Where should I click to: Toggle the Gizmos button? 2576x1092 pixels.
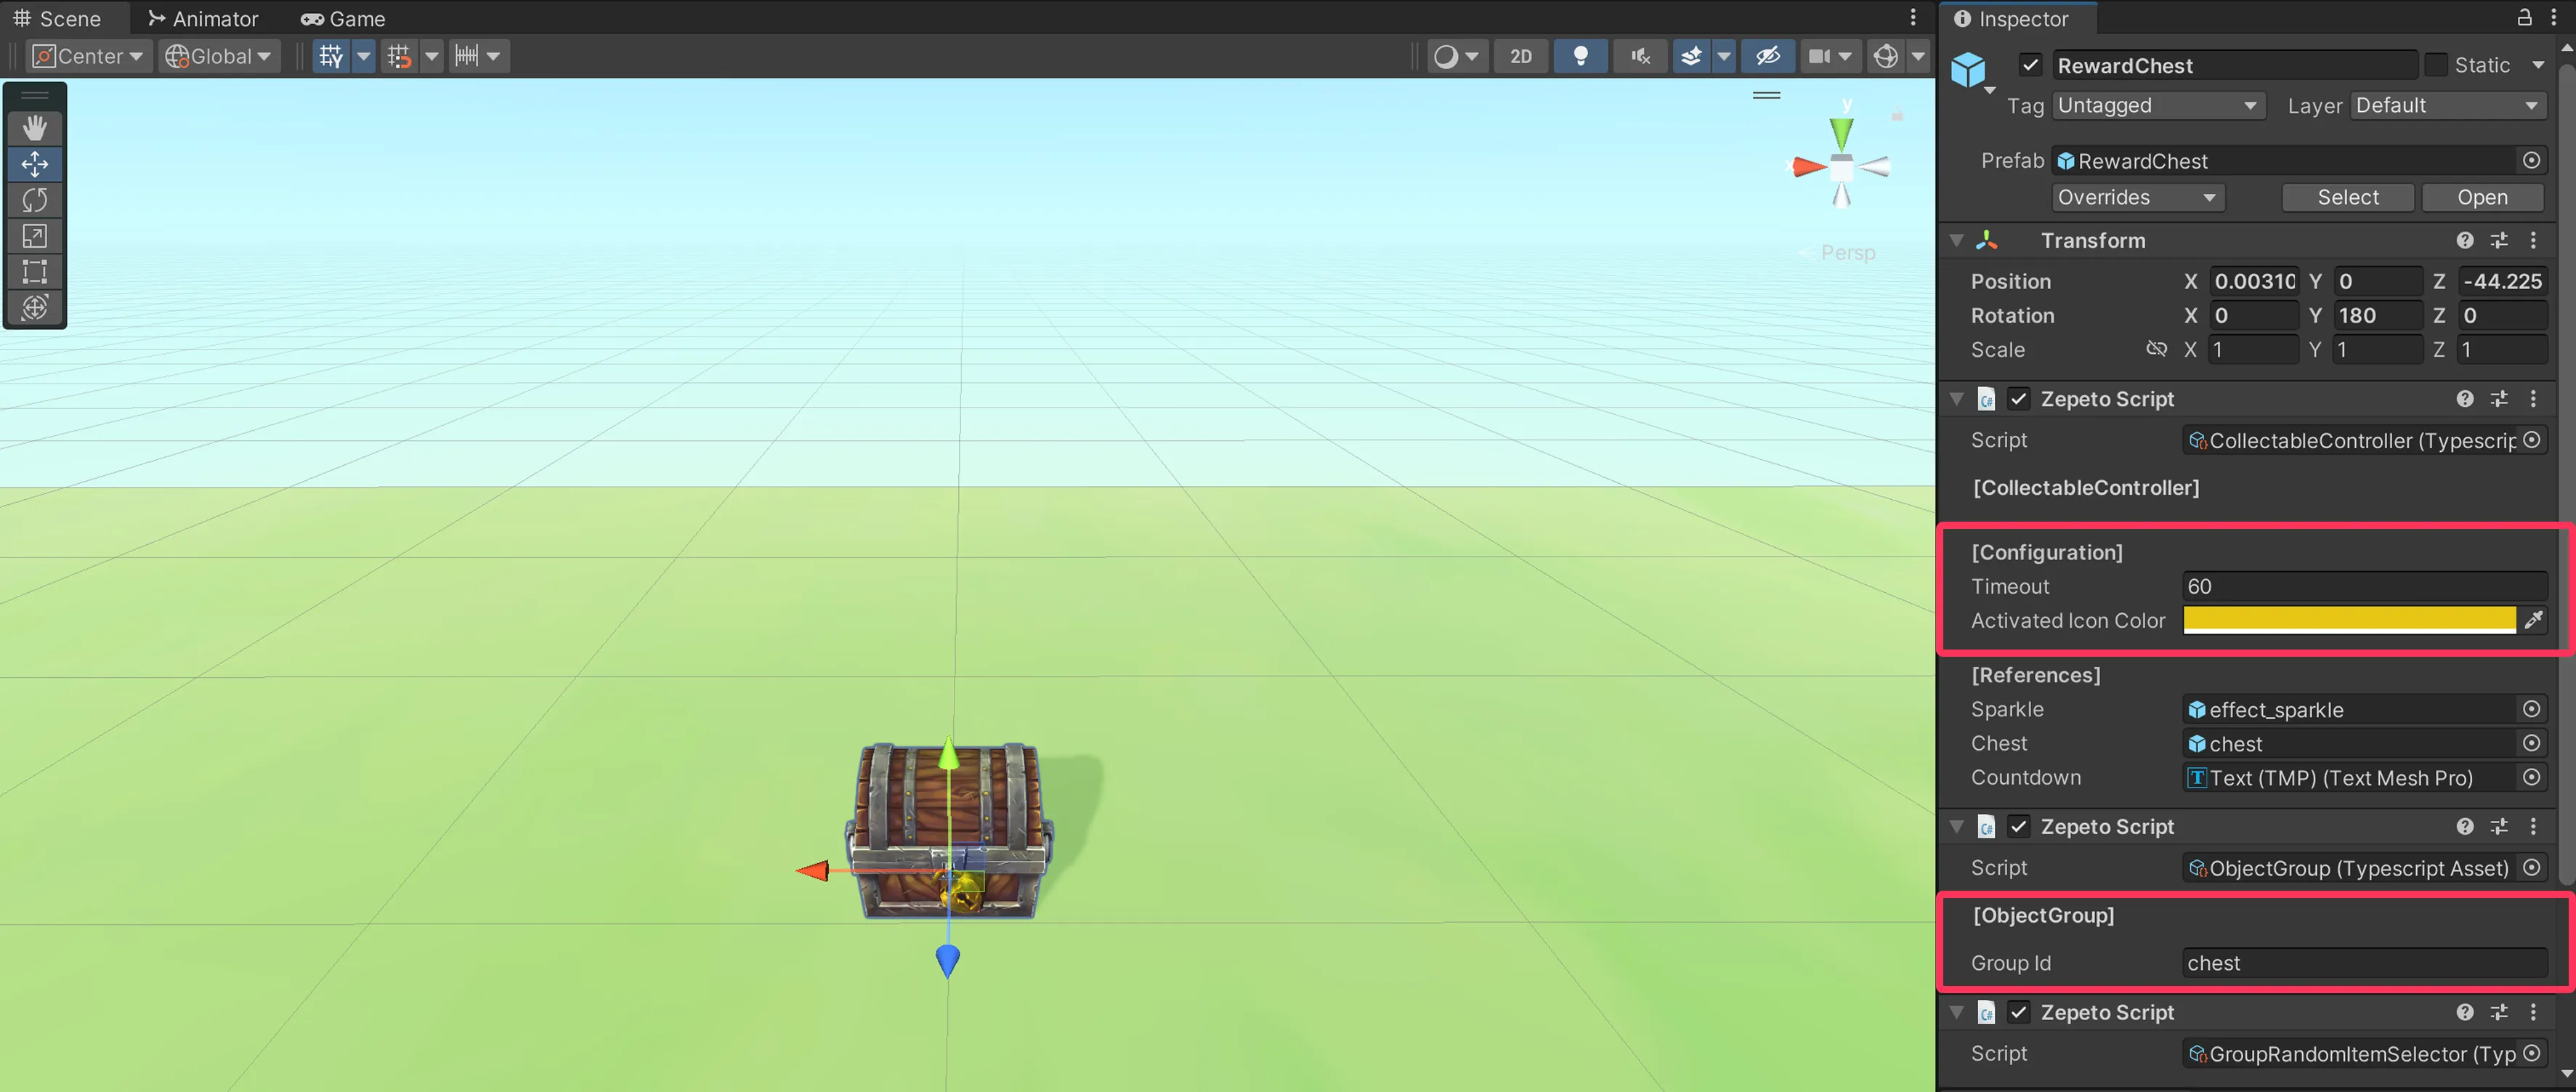1886,56
